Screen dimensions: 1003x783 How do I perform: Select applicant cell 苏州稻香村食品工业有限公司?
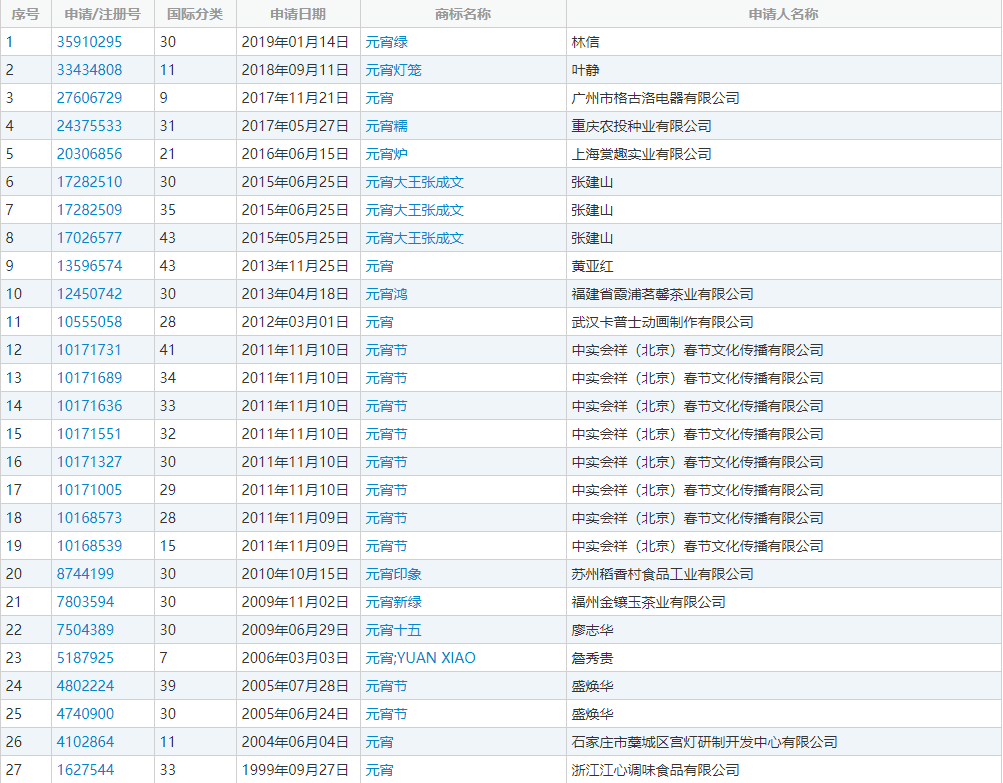pyautogui.click(x=662, y=574)
